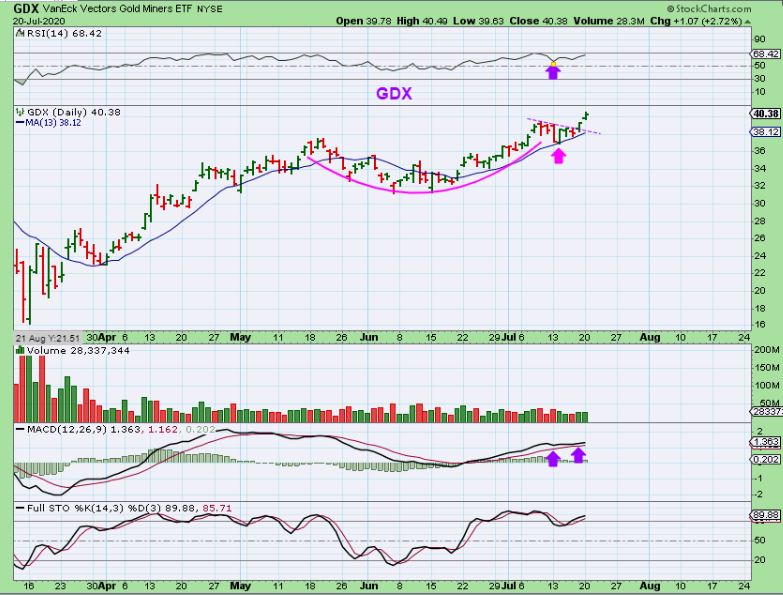783x595 pixels.
Task: Click the VanEck Vectors Gold Miners ETF name
Action: [117, 8]
